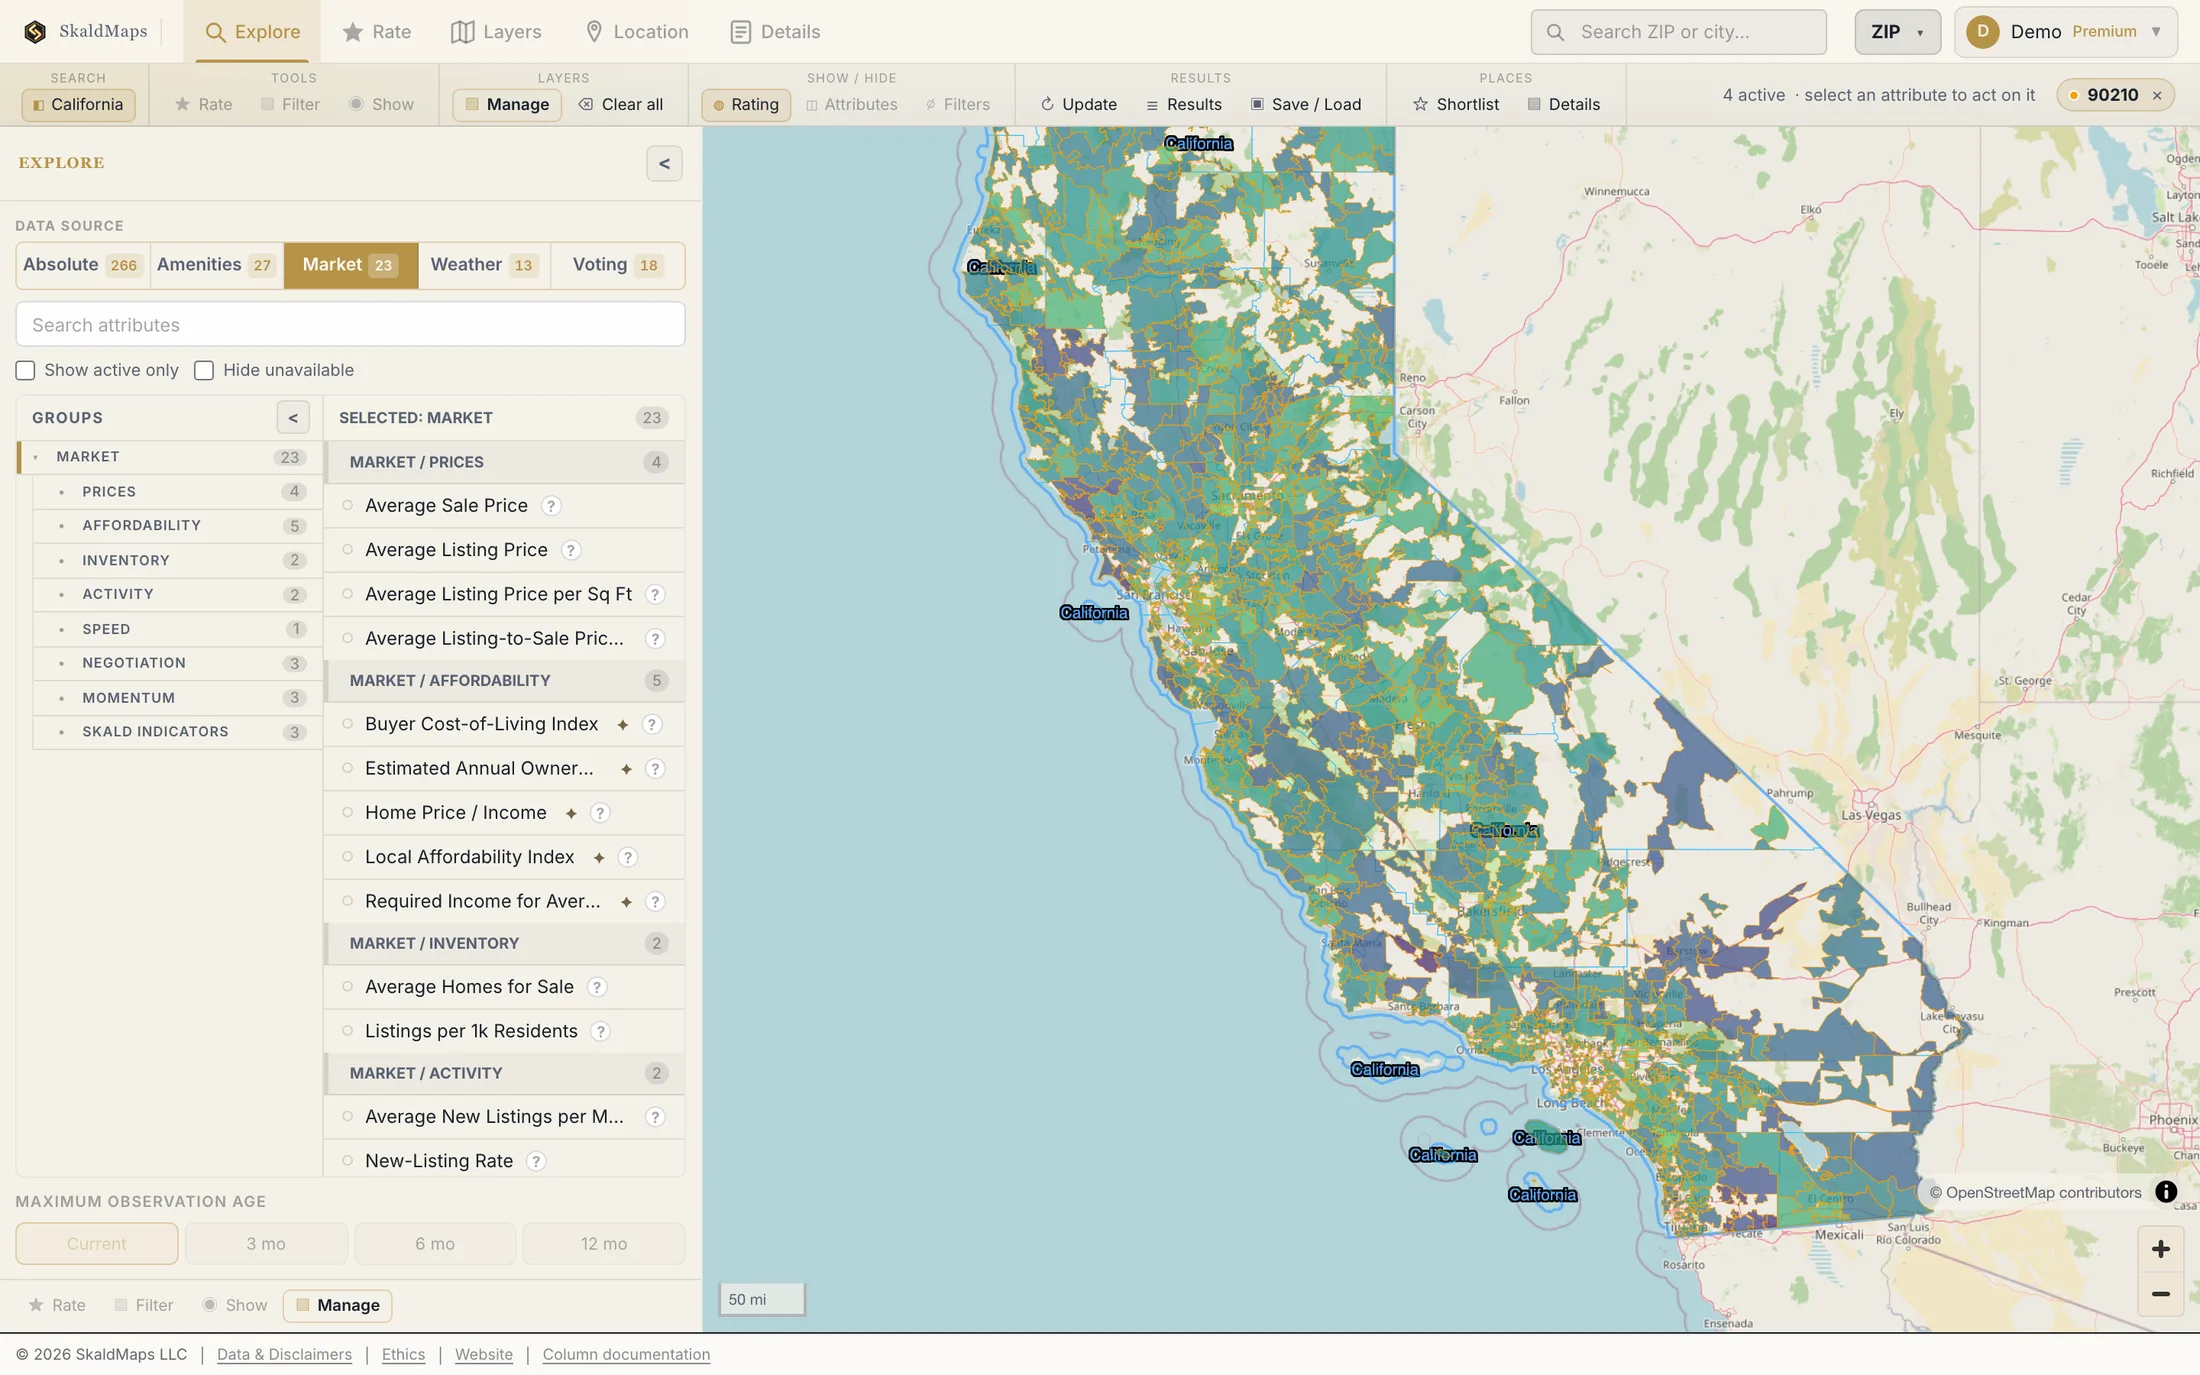Open the Column documentation link
This screenshot has width=2200, height=1375.
point(626,1354)
